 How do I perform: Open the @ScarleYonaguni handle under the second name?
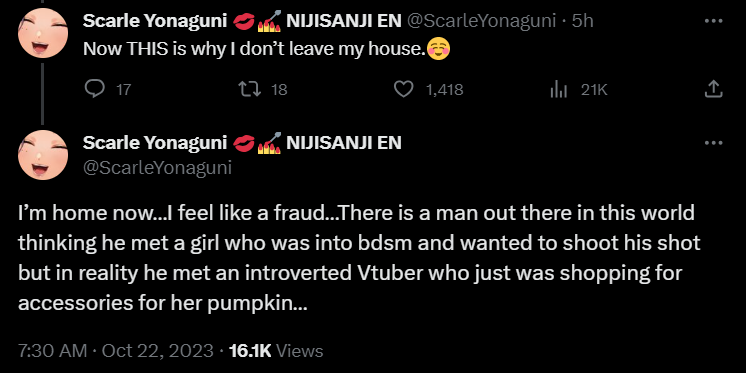pos(157,167)
